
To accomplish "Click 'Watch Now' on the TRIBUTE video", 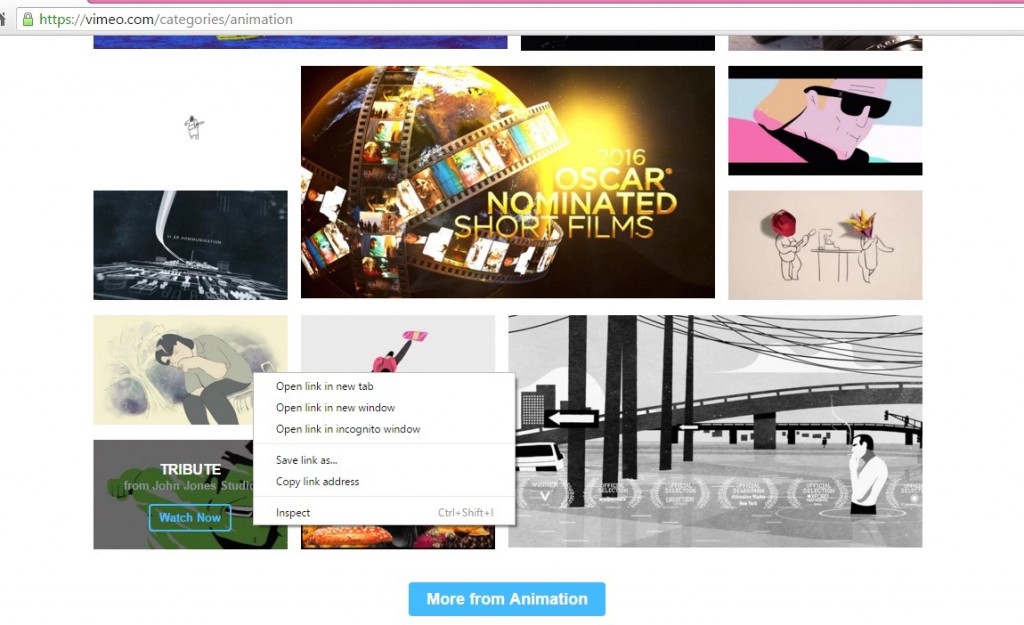I will (189, 518).
